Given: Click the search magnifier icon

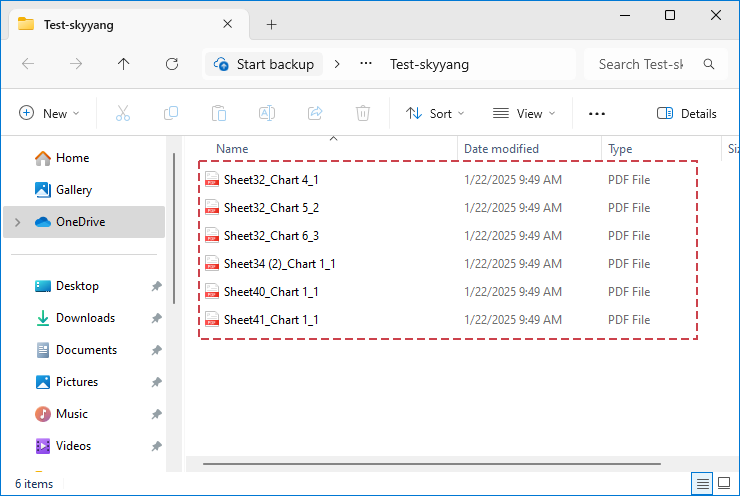Looking at the screenshot, I should click(709, 64).
